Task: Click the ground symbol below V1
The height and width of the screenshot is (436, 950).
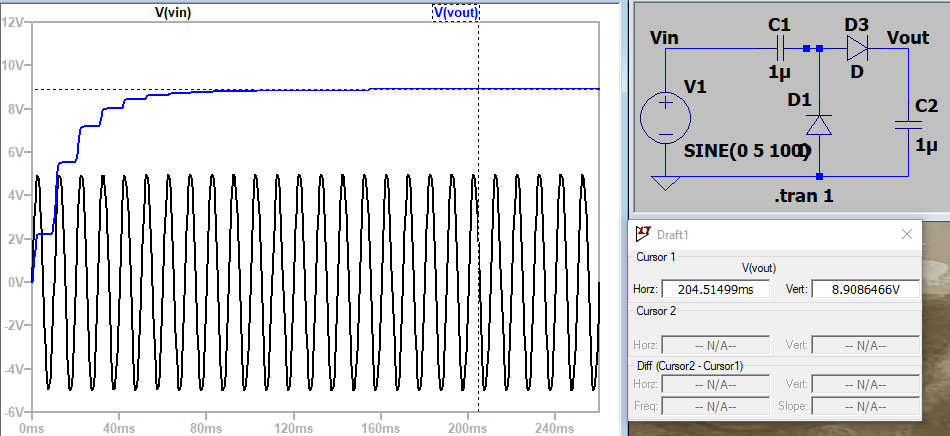Action: coord(664,184)
